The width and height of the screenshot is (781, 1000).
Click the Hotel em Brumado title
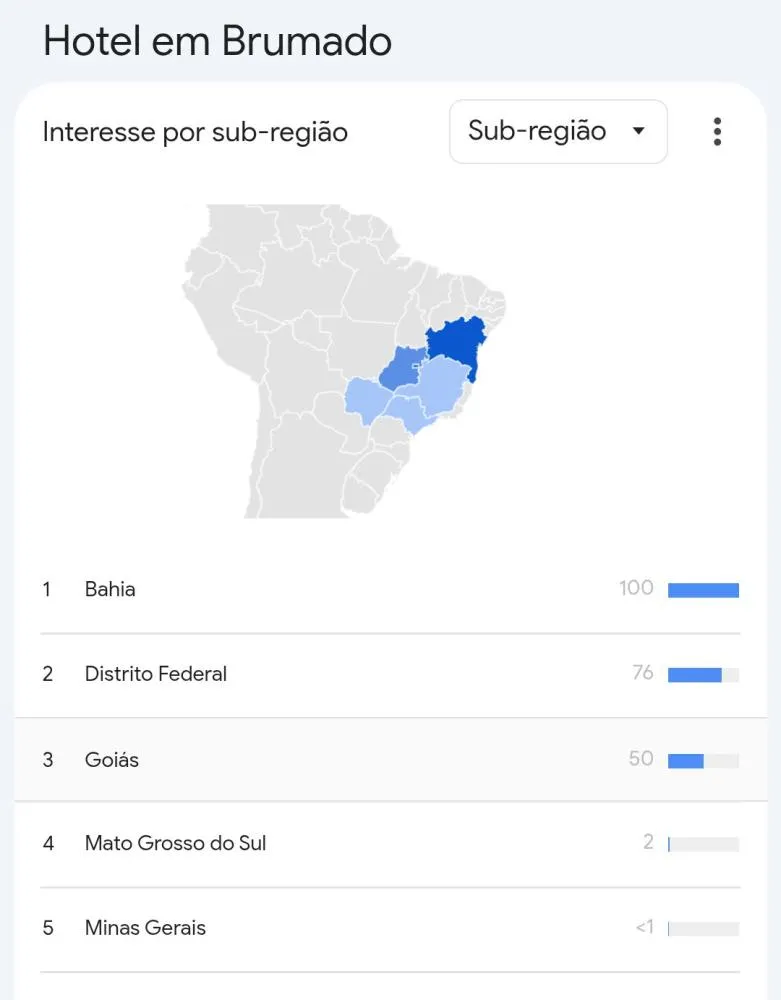tap(217, 41)
